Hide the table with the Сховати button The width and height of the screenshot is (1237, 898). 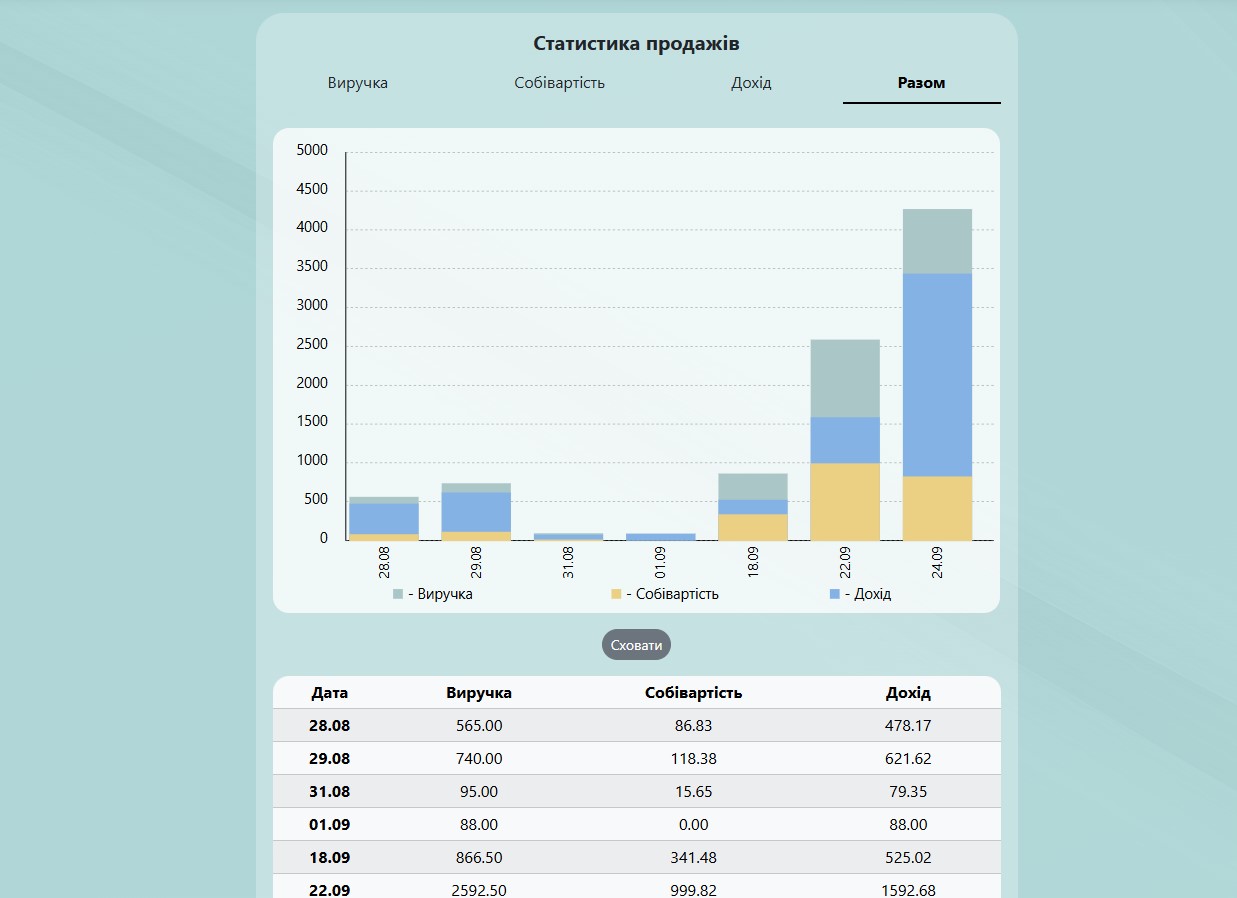coord(636,645)
